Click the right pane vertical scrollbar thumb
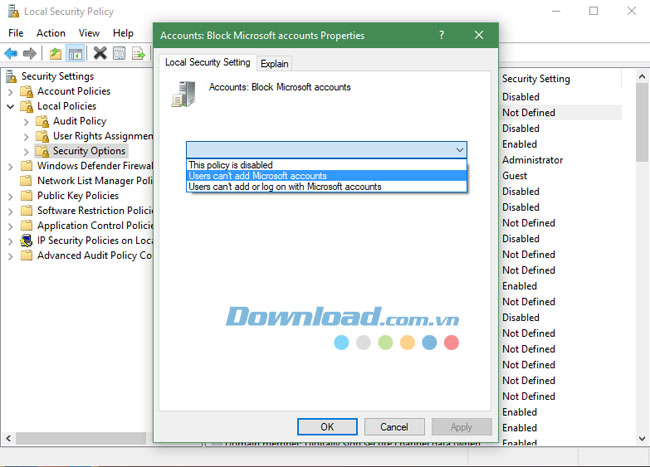 [x=642, y=122]
